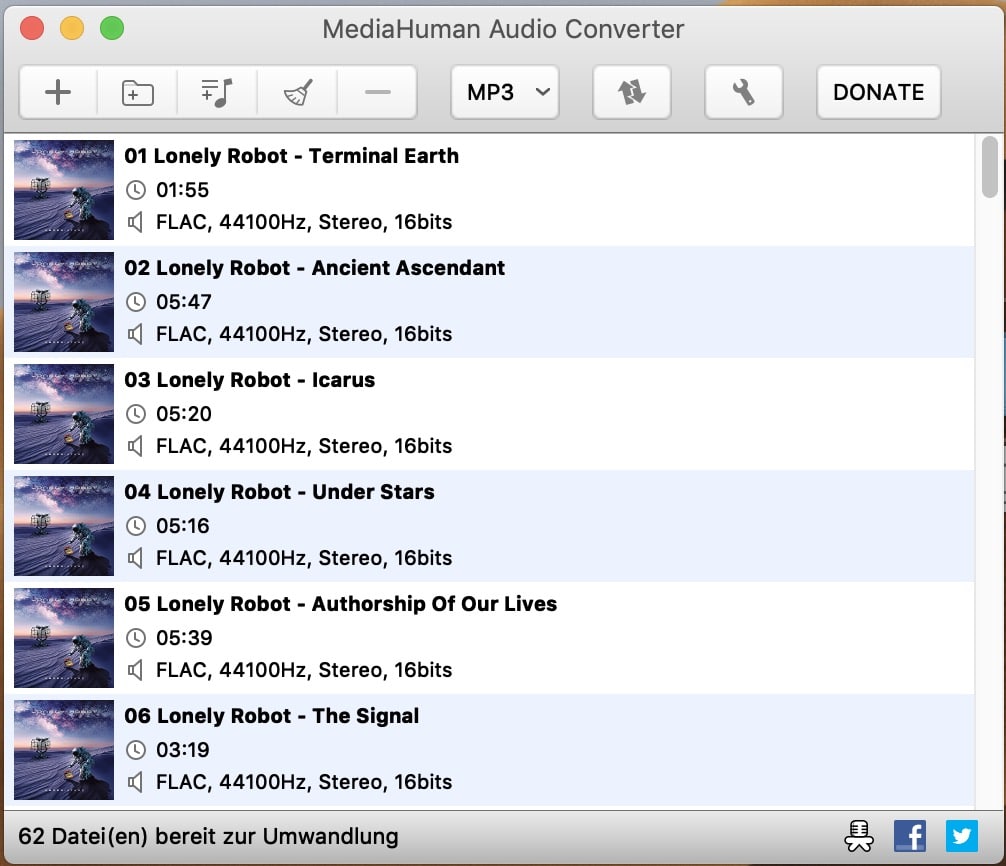Click the speaker icon in The Signal row
The image size is (1006, 866).
pyautogui.click(x=135, y=783)
